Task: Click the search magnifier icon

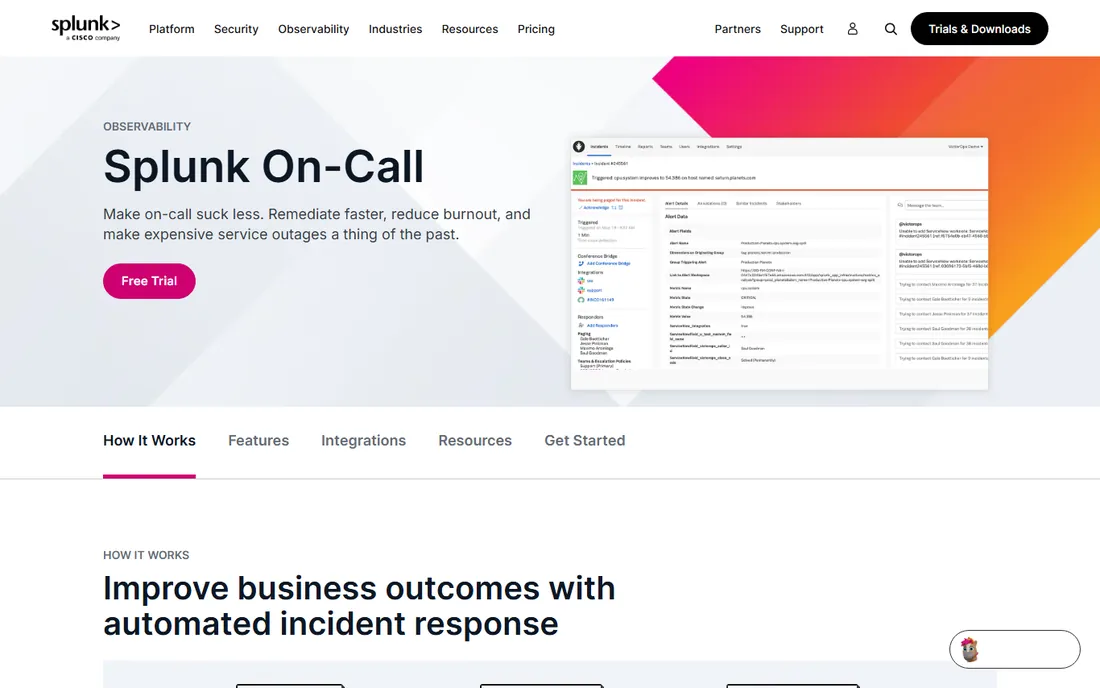Action: click(x=890, y=29)
